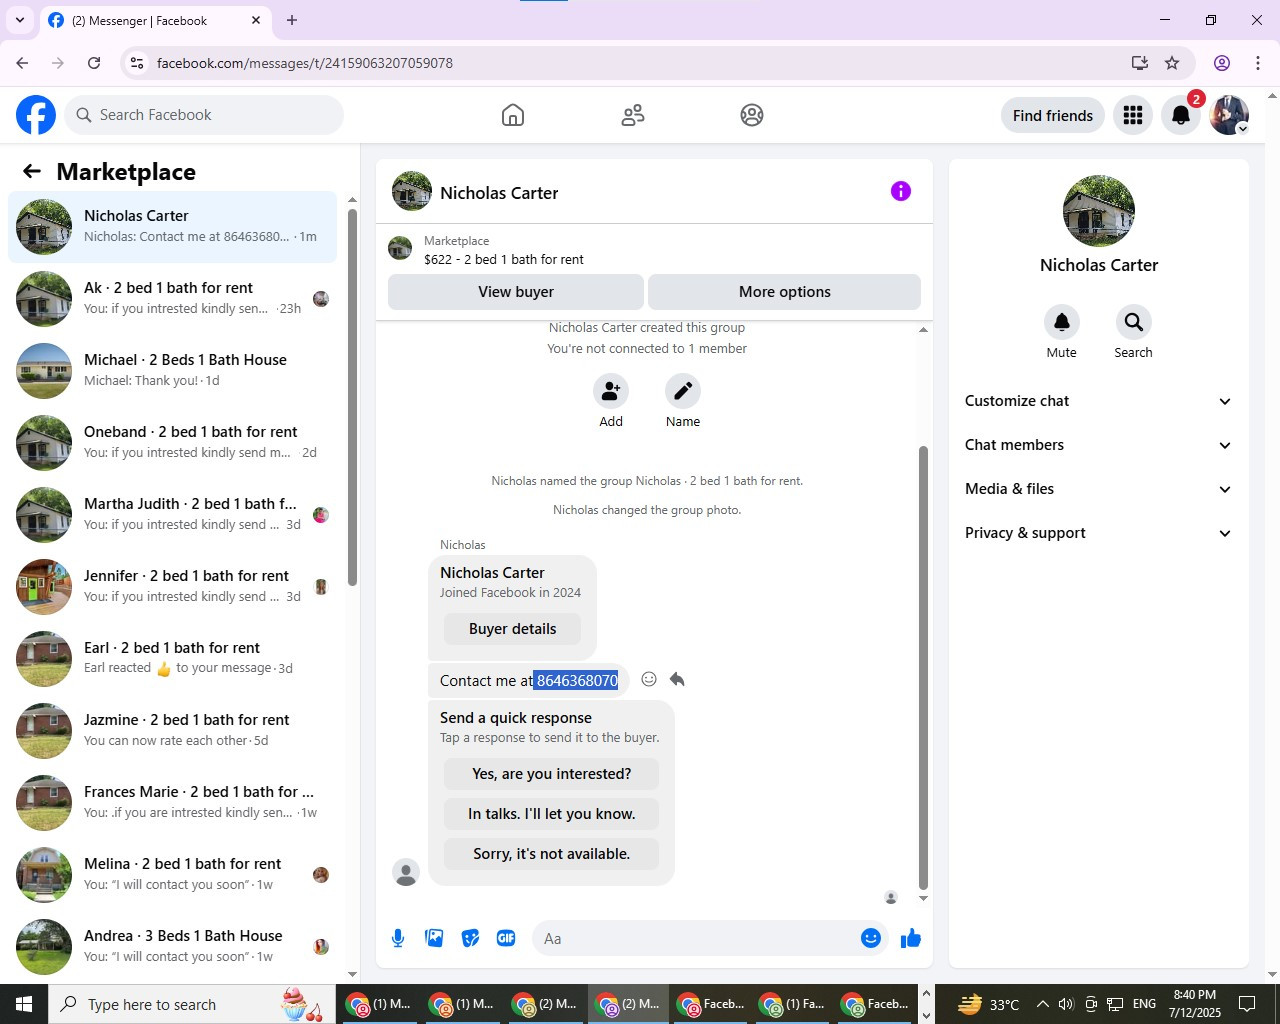Open the Chrome three-dot menu

click(1258, 63)
